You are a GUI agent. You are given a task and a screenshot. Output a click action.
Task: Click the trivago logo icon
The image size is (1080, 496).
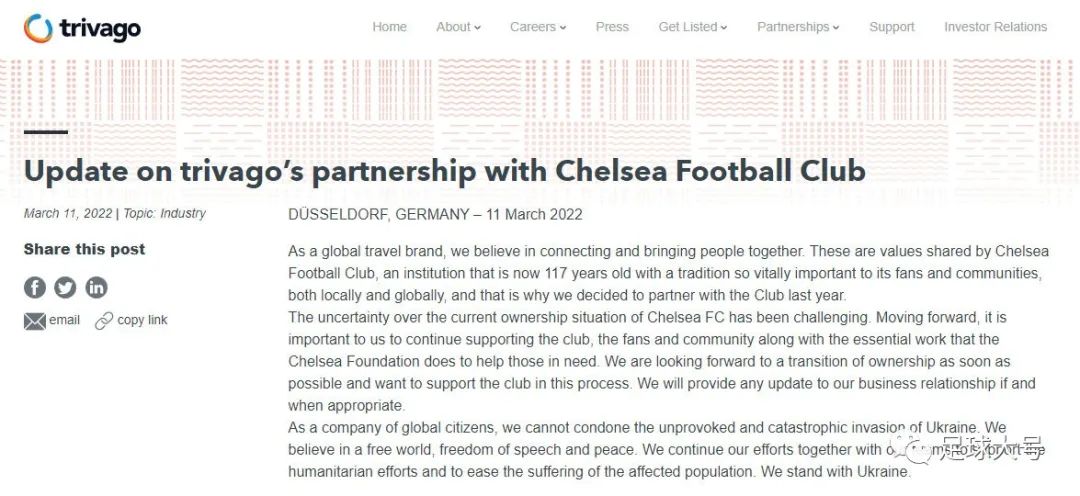pyautogui.click(x=38, y=28)
